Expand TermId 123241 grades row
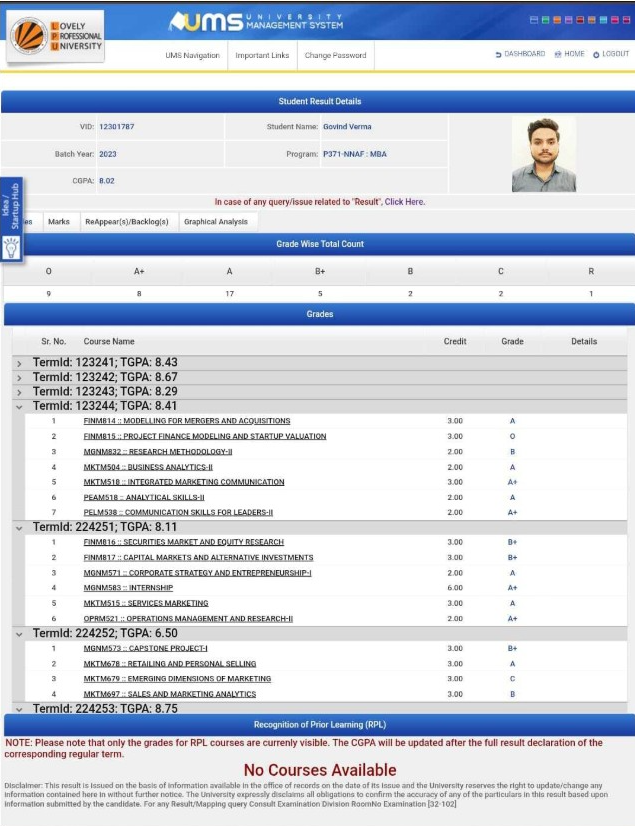The image size is (635, 826). click(19, 363)
